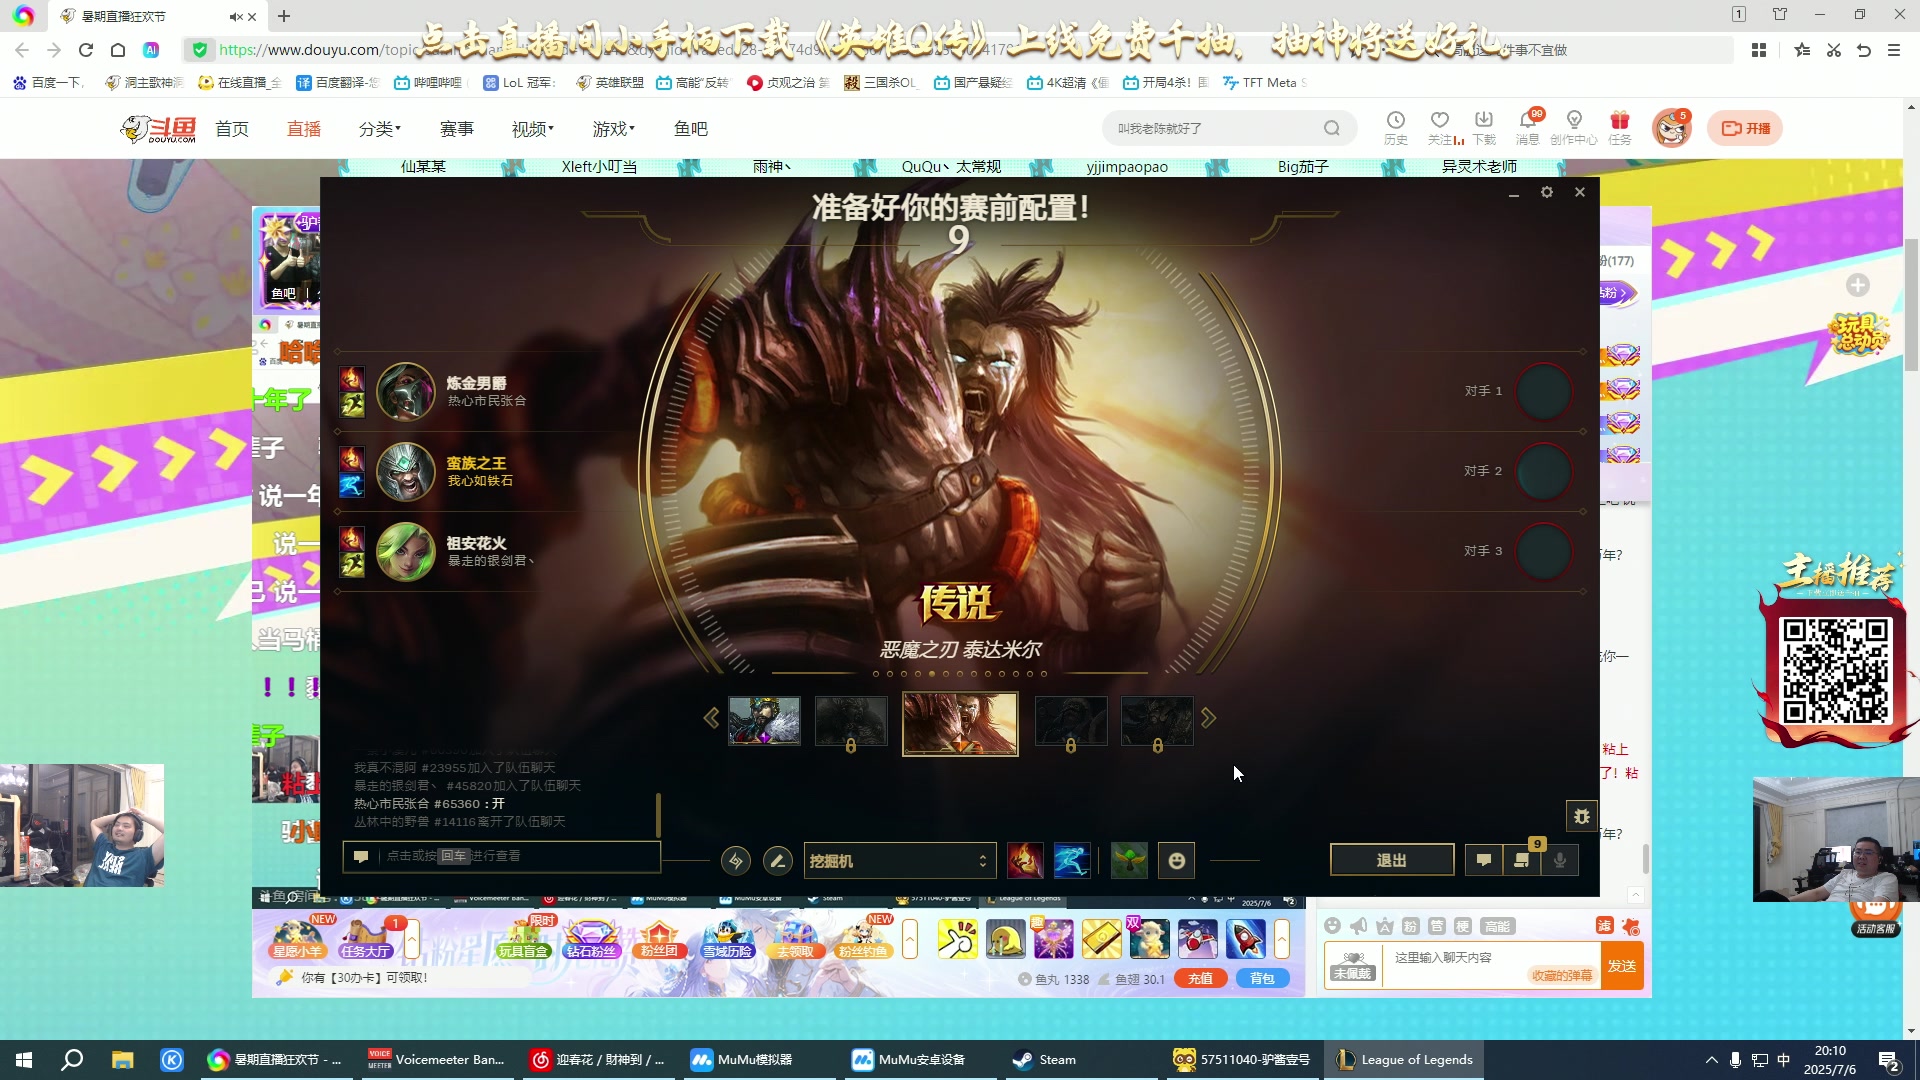The width and height of the screenshot is (1920, 1080).
Task: Select the first unlocked Tryndamere skin thumbnail
Action: pos(764,721)
